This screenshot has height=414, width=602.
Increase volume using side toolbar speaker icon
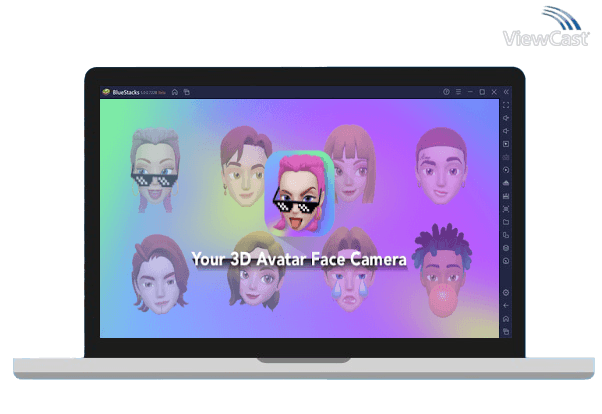[506, 118]
